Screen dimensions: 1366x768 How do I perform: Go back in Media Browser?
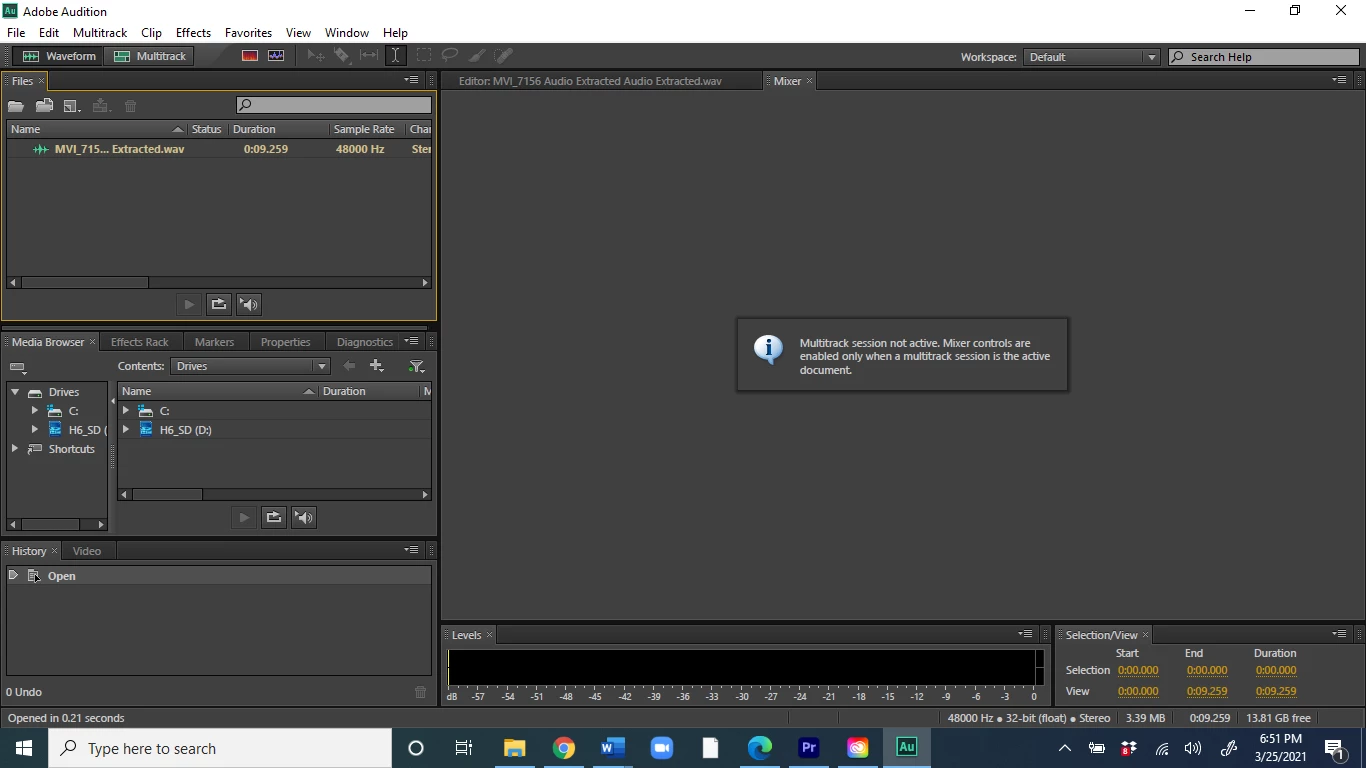[x=349, y=366]
